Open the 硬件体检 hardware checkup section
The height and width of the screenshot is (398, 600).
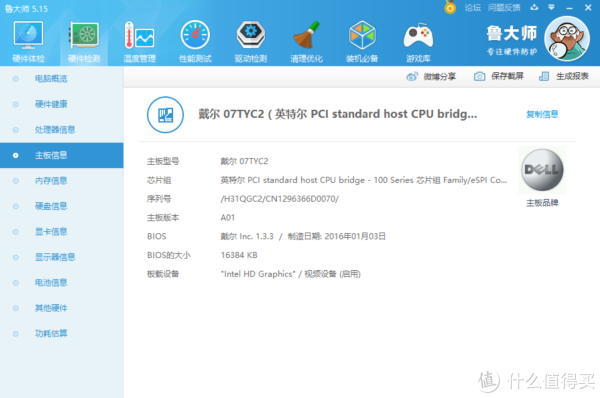pyautogui.click(x=28, y=41)
